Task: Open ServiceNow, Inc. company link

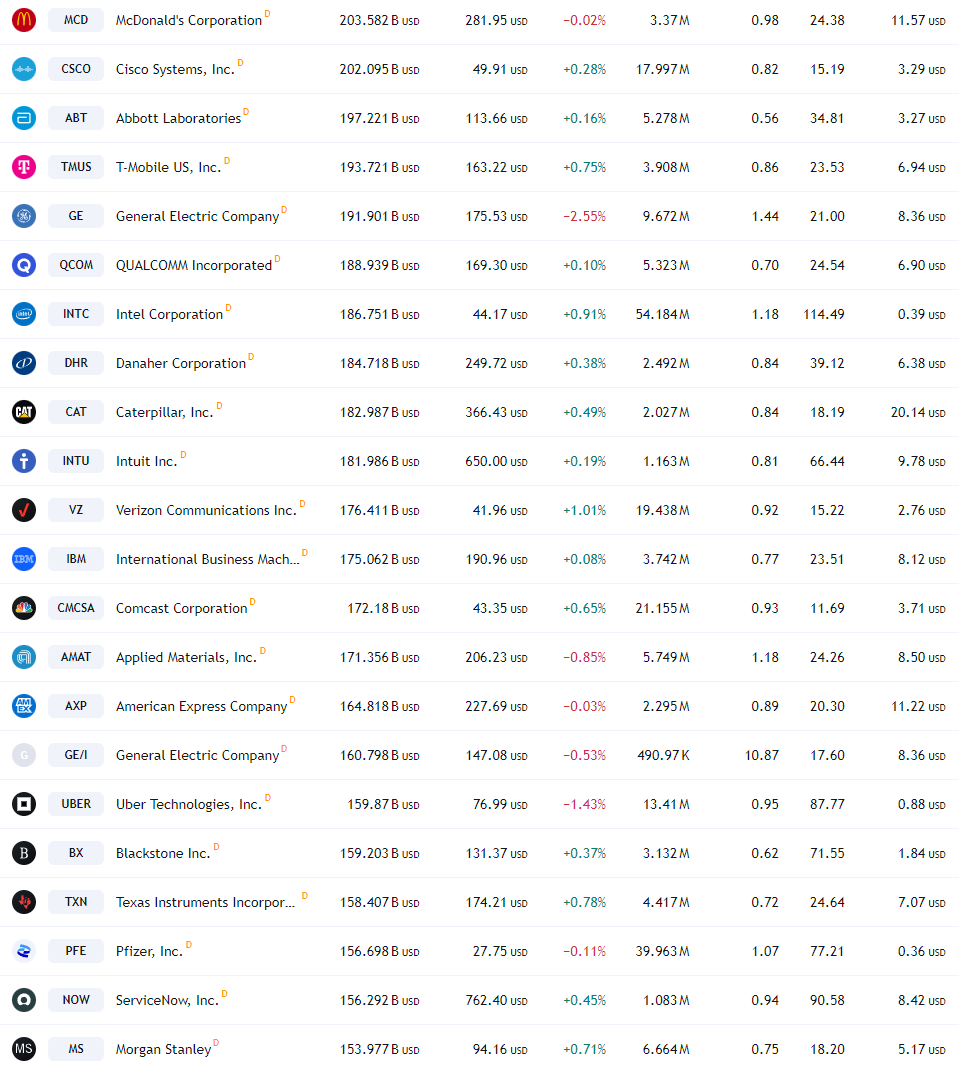Action: click(167, 1000)
